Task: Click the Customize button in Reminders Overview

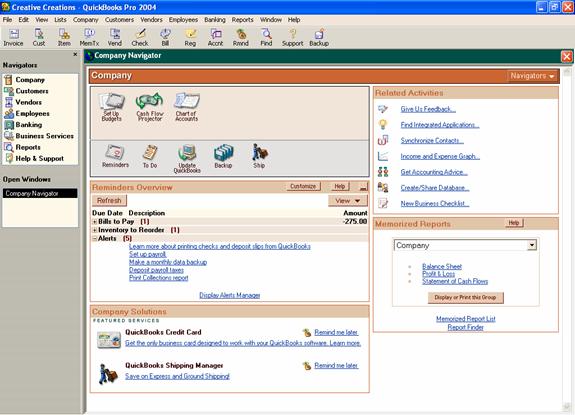Action: (303, 186)
